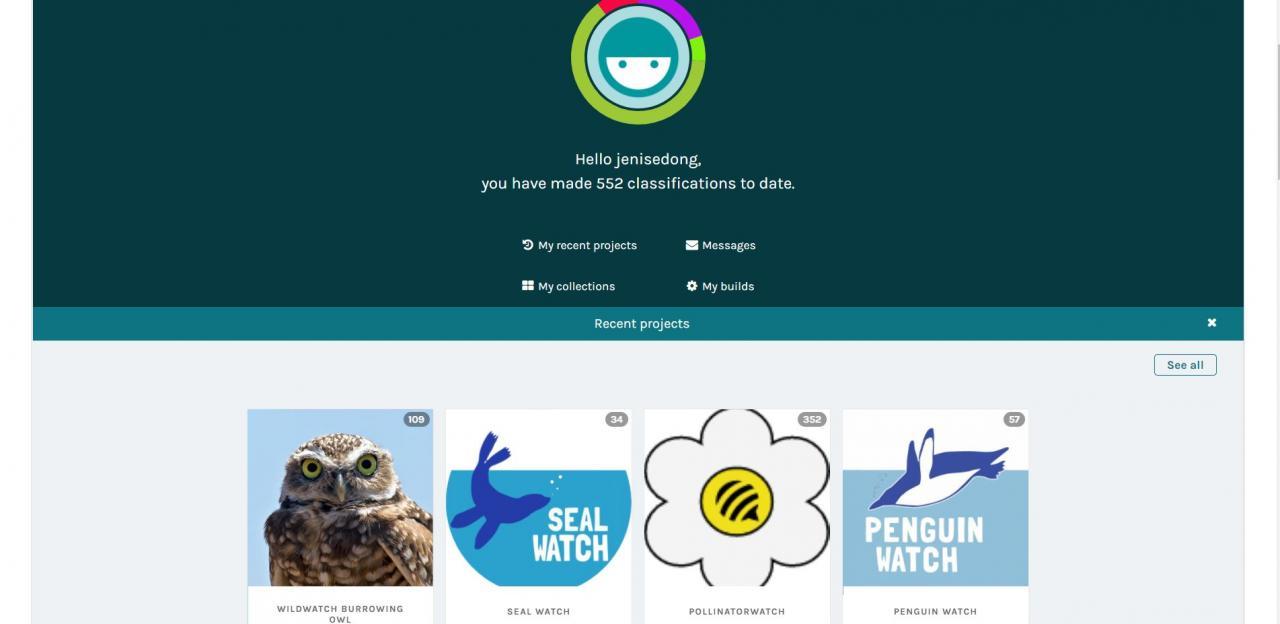Image resolution: width=1280 pixels, height=624 pixels.
Task: Click the My builds gear icon
Action: click(x=692, y=286)
